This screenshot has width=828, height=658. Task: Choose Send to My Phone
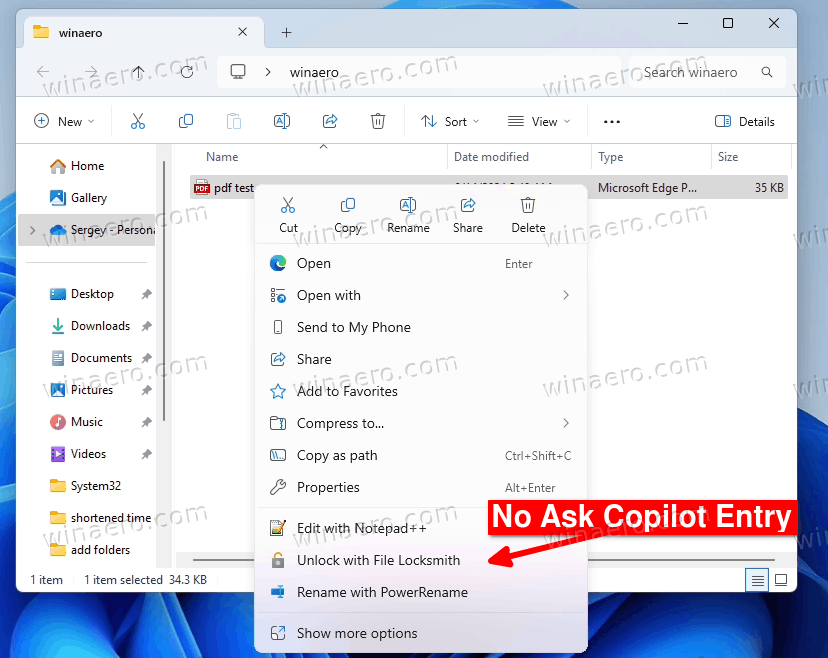(x=421, y=327)
